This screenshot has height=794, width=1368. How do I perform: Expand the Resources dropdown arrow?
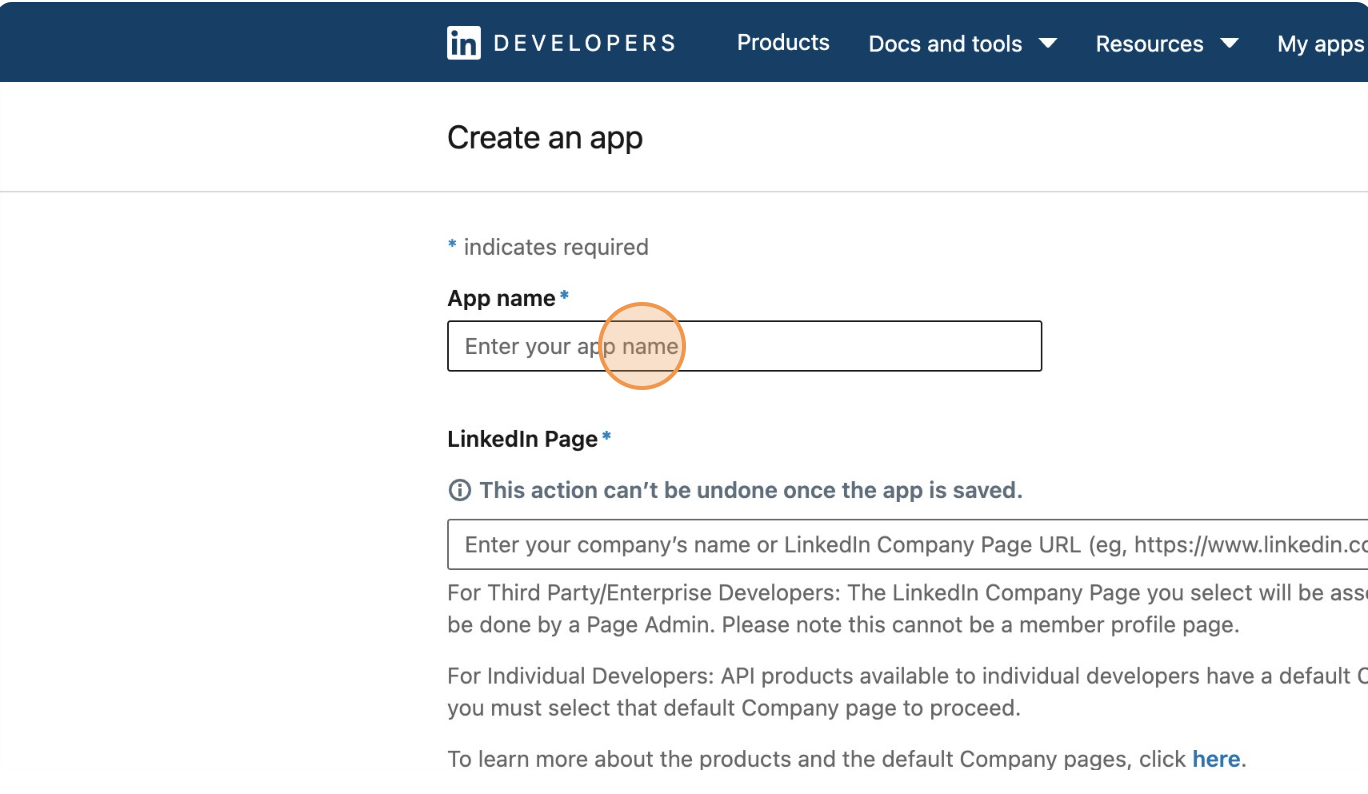[x=1230, y=43]
